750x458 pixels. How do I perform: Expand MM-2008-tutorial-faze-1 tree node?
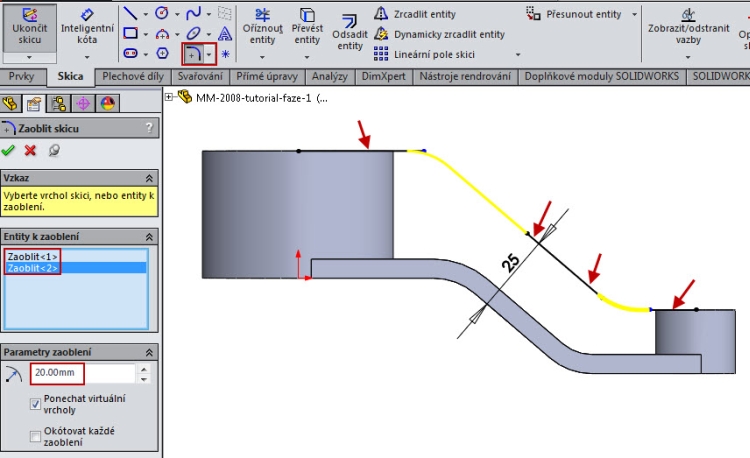coord(168,97)
